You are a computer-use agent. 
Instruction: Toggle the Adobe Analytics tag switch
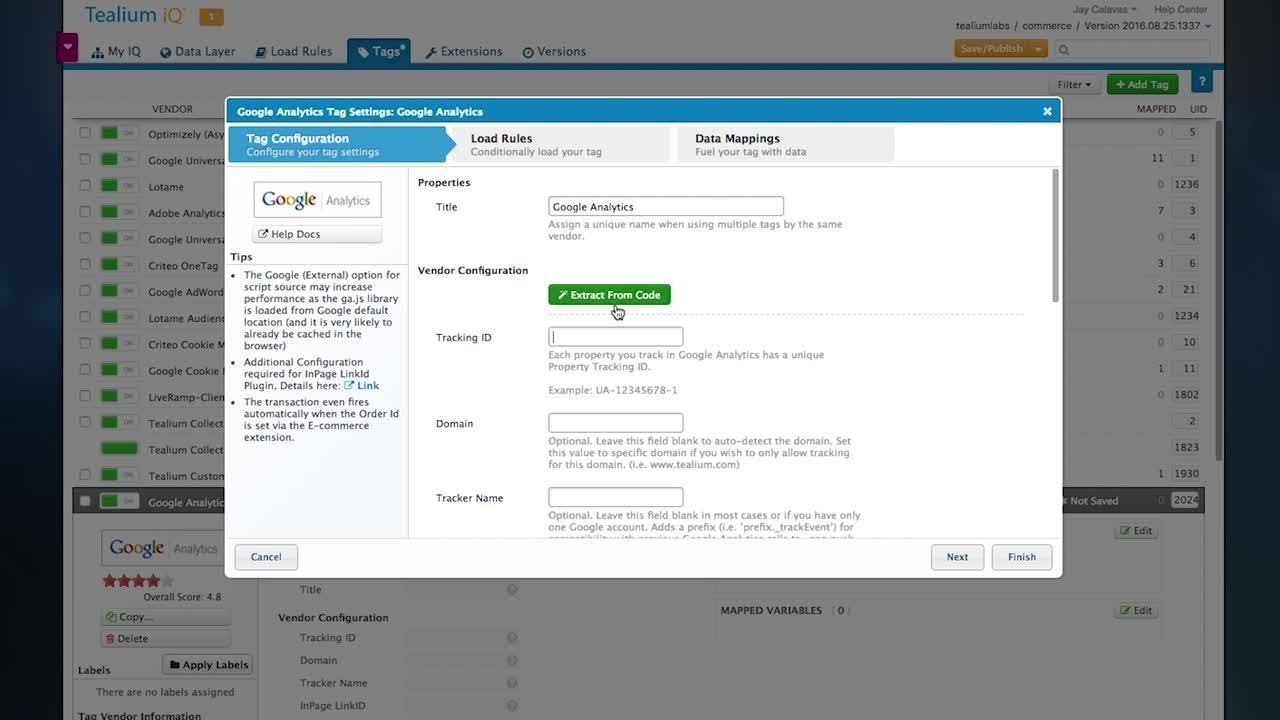coord(119,212)
